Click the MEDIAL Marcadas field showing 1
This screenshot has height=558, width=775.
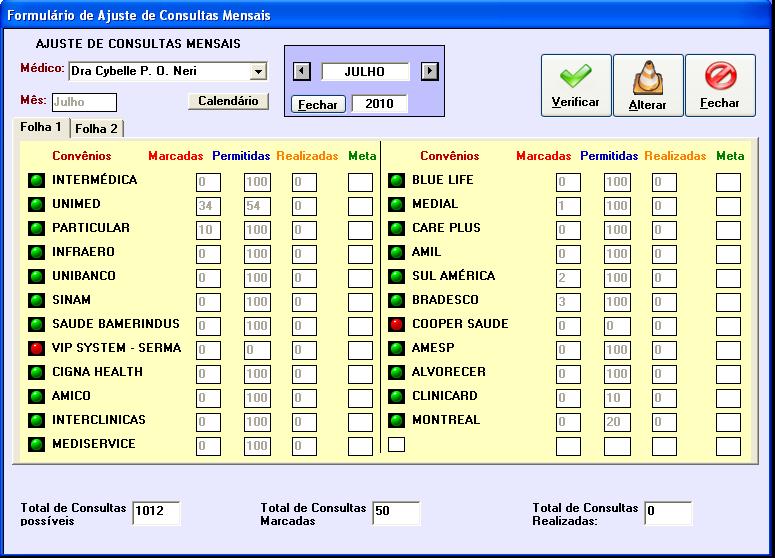(568, 206)
